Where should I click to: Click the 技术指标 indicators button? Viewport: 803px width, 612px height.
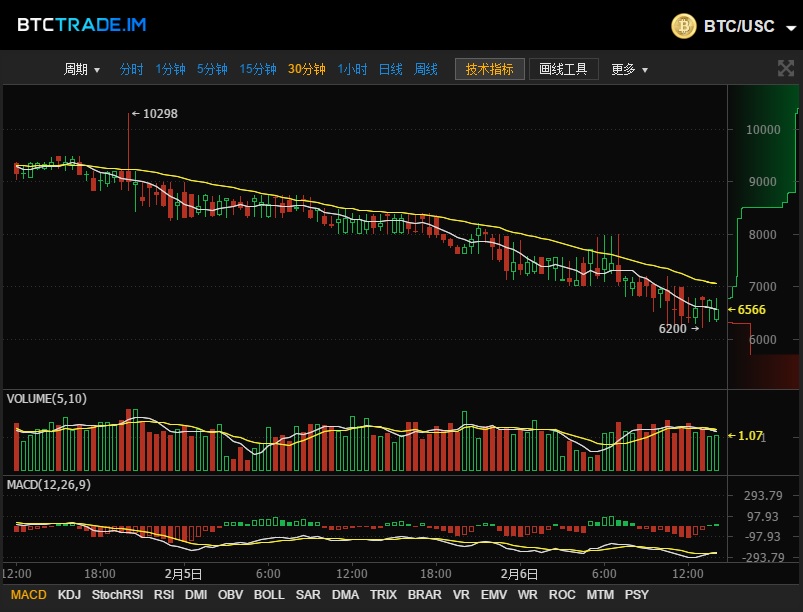point(489,69)
